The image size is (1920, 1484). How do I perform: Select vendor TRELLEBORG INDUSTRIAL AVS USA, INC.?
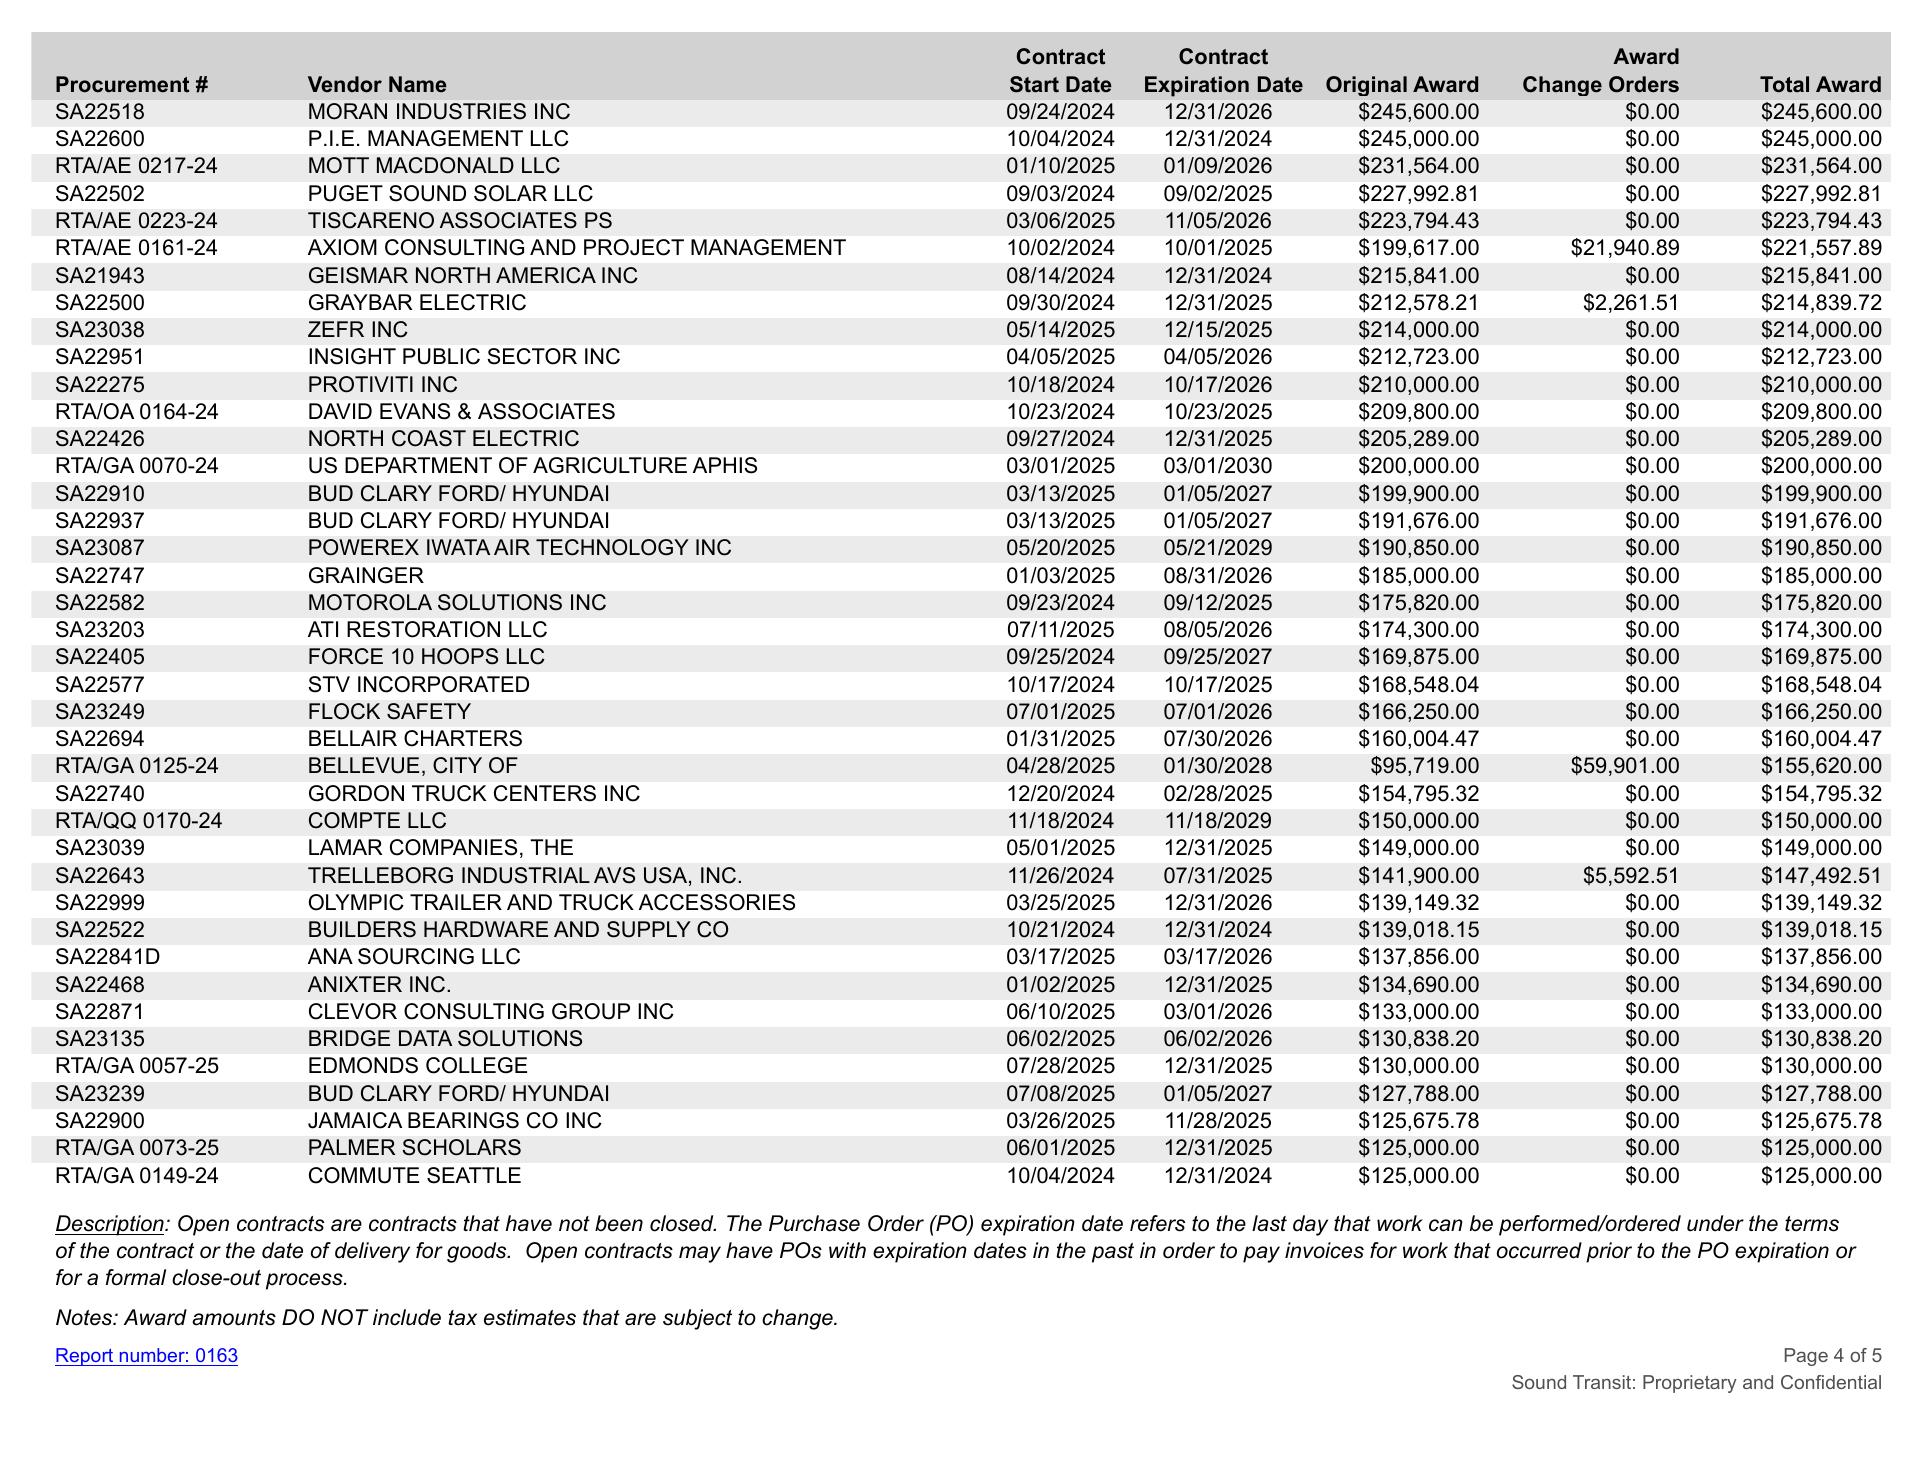click(x=524, y=876)
